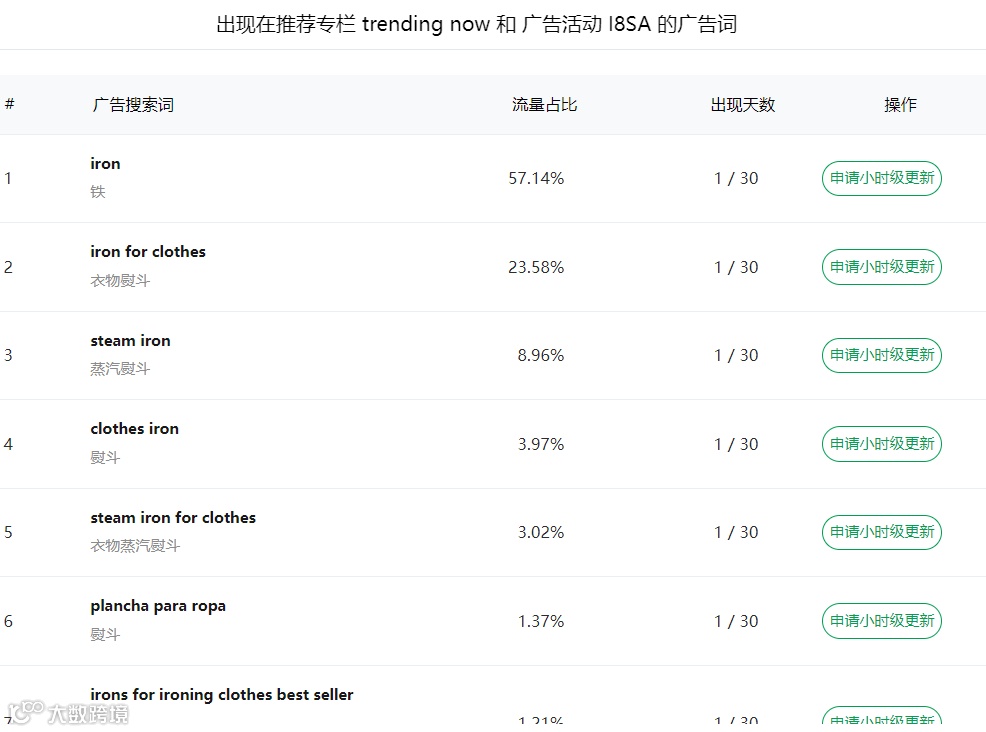This screenshot has width=986, height=732.
Task: Select the steam iron search term
Action: [x=130, y=341]
